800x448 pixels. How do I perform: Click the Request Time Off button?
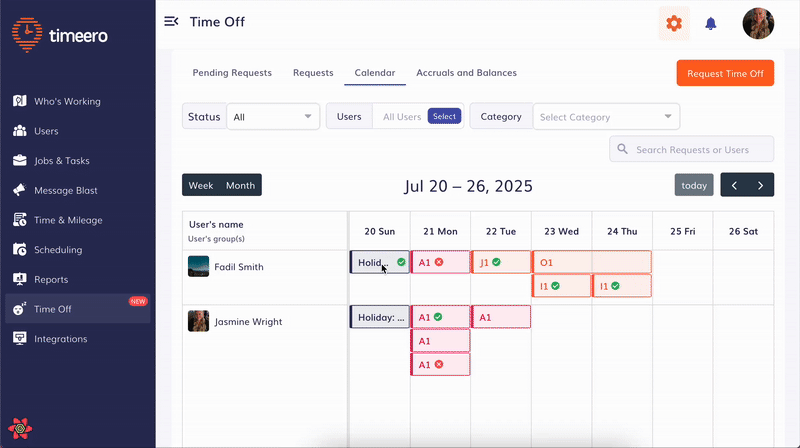pyautogui.click(x=725, y=73)
